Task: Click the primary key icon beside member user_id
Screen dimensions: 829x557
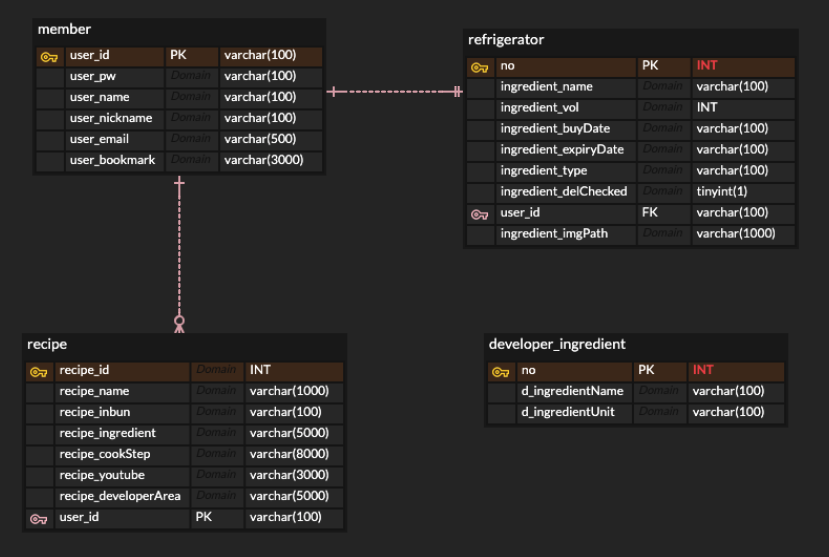Action: pos(49,57)
